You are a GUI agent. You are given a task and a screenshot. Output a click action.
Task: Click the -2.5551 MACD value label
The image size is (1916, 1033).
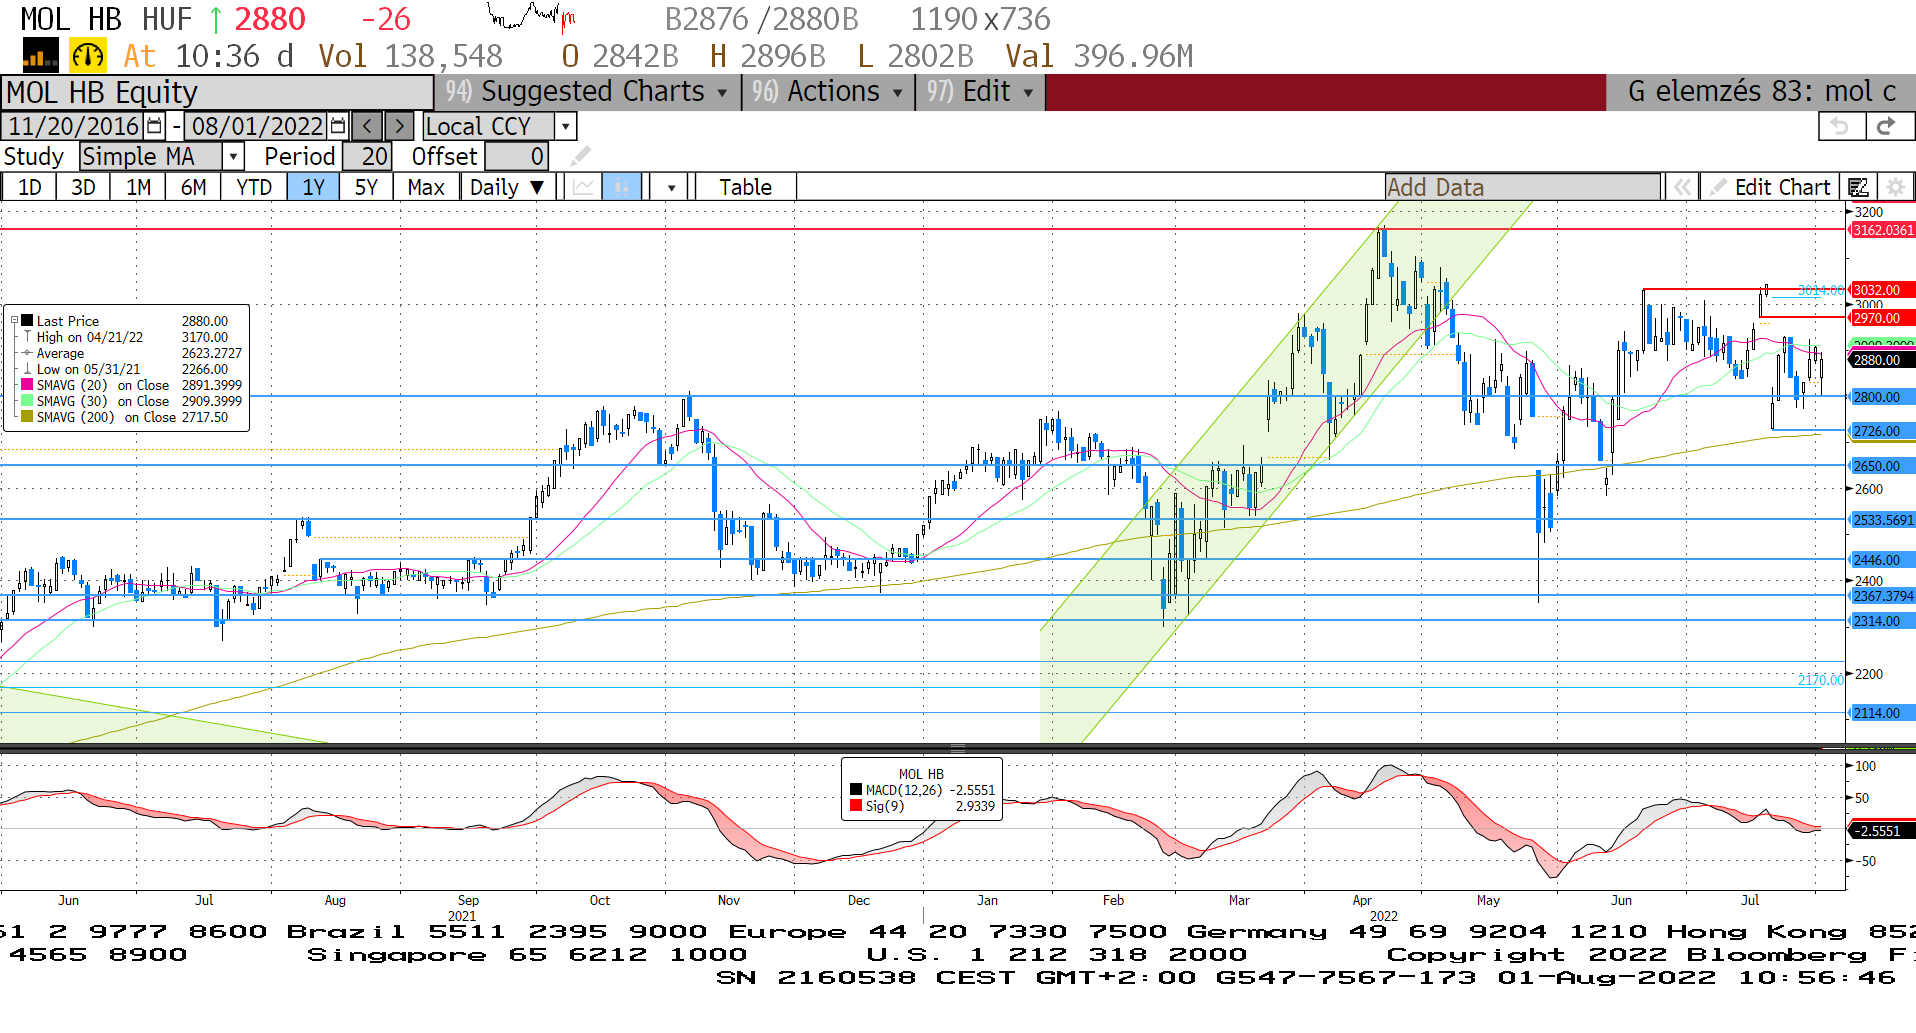coord(1882,831)
